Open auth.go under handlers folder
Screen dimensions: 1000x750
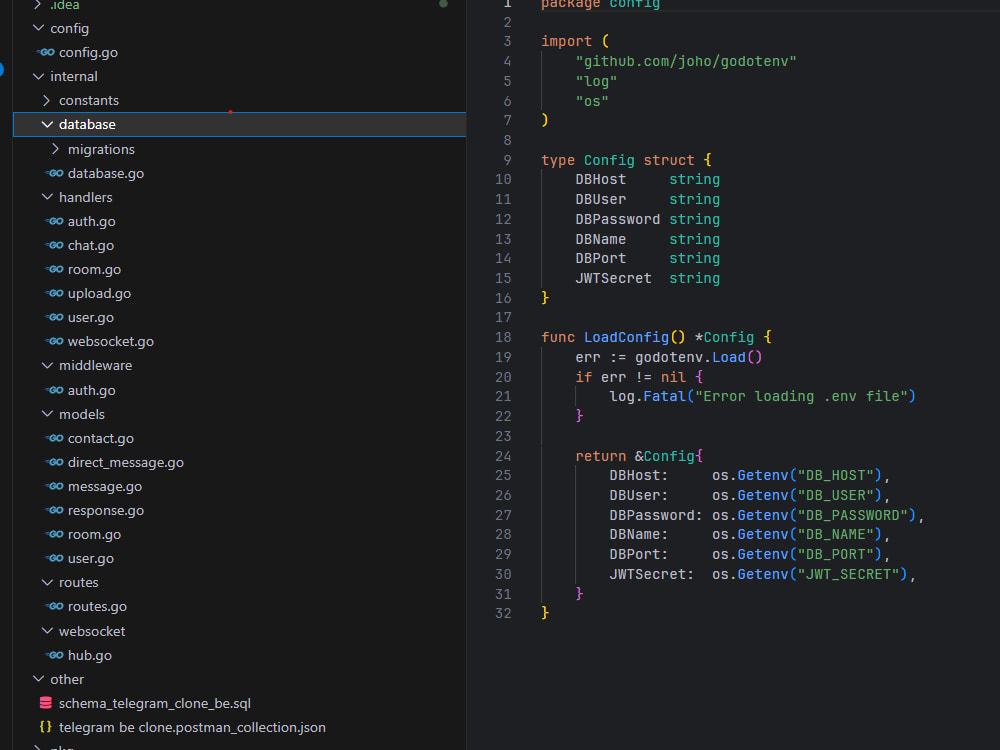click(x=91, y=221)
